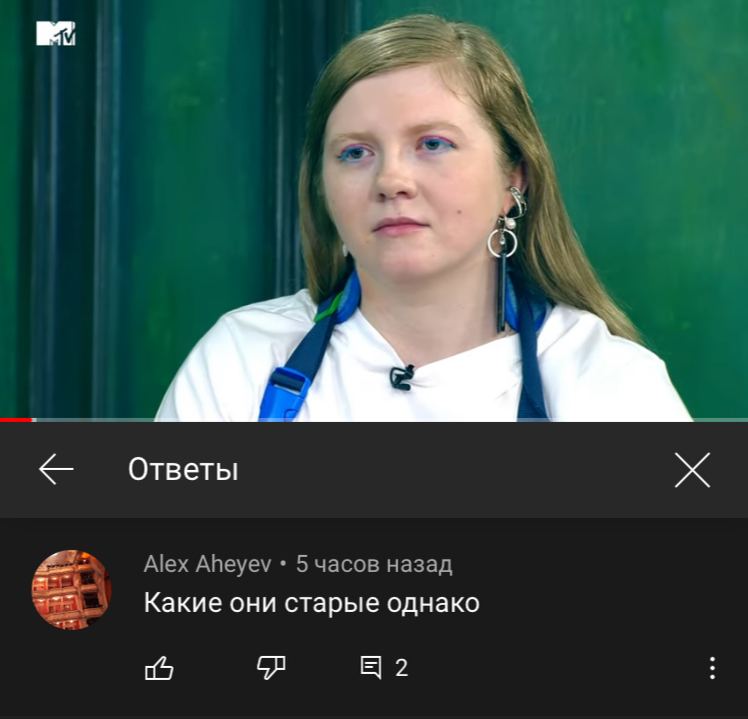Viewport: 748px width, 719px height.
Task: Select the comment text 'Какие они старые однако'
Action: (312, 603)
